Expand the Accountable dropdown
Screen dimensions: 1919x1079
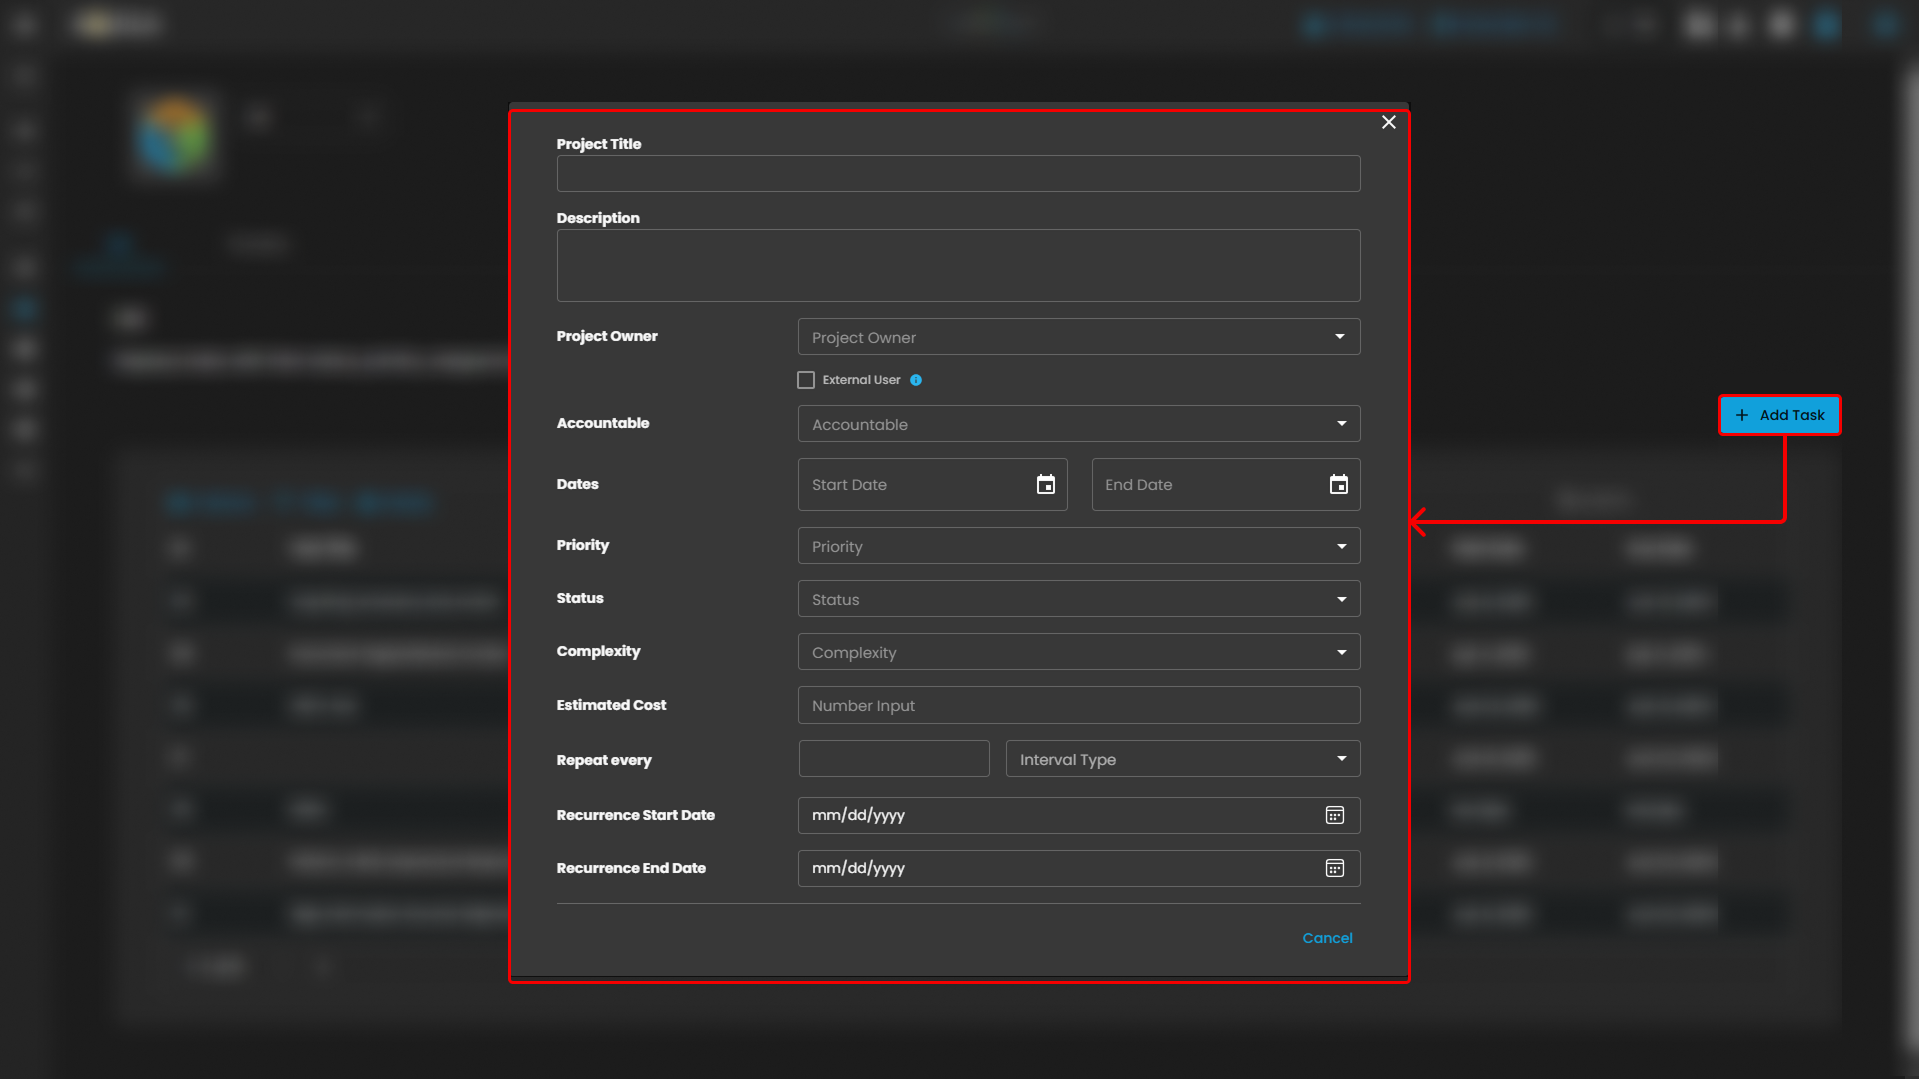click(x=1078, y=424)
